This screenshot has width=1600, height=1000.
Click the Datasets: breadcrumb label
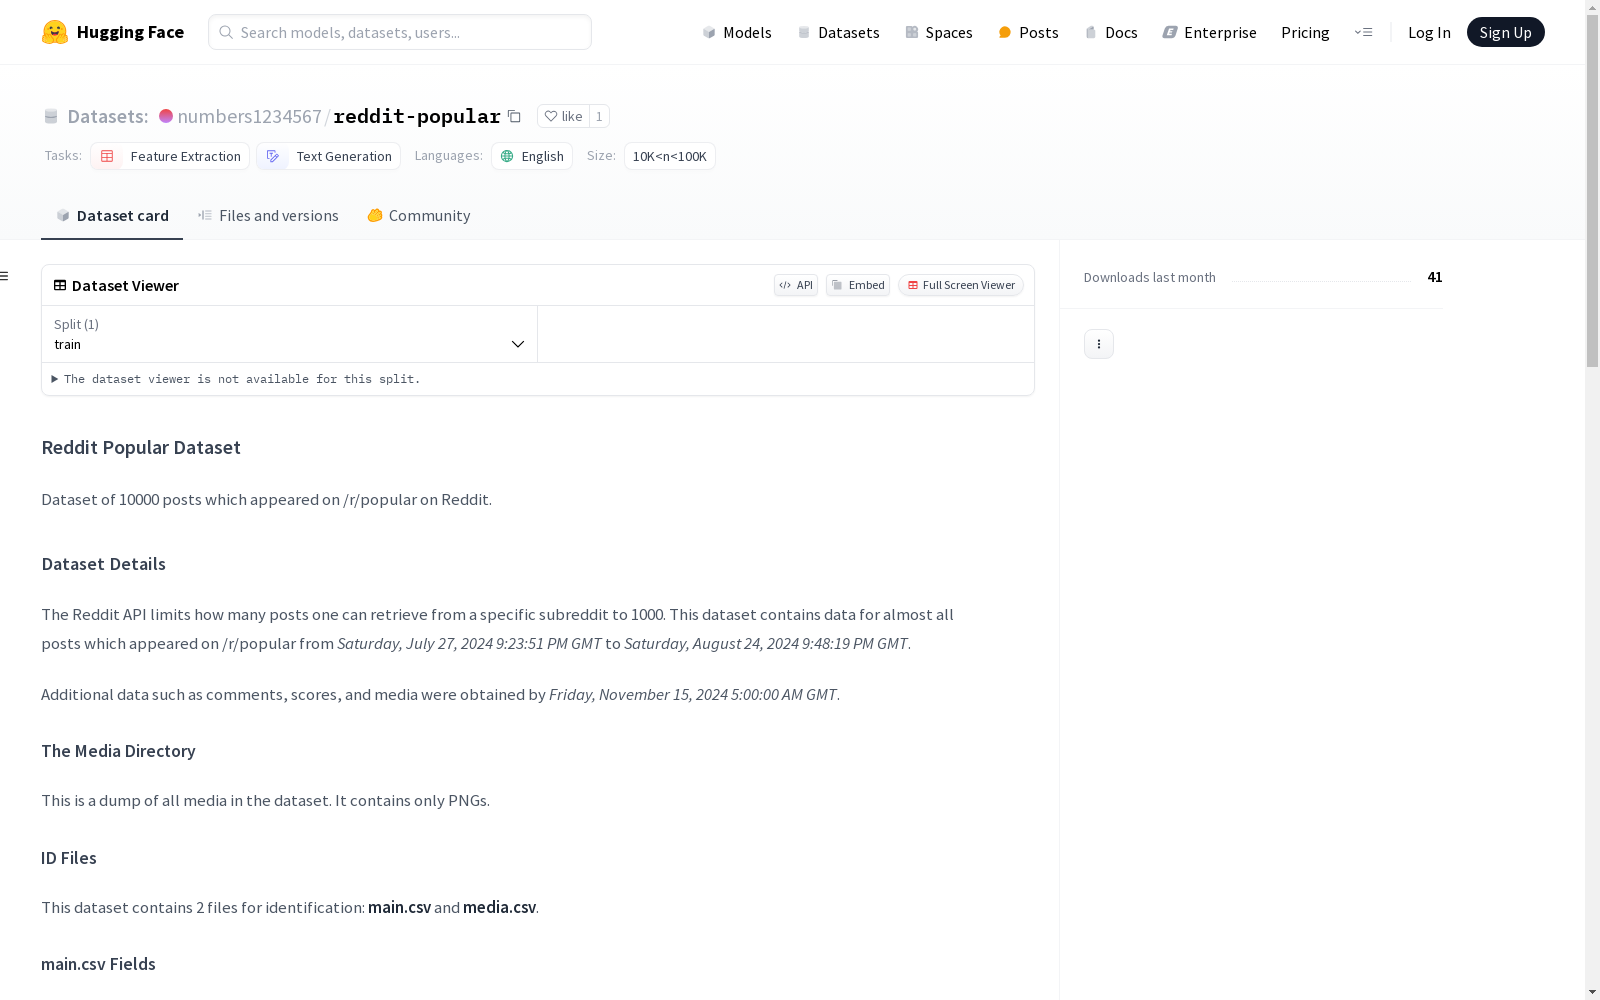tap(107, 116)
